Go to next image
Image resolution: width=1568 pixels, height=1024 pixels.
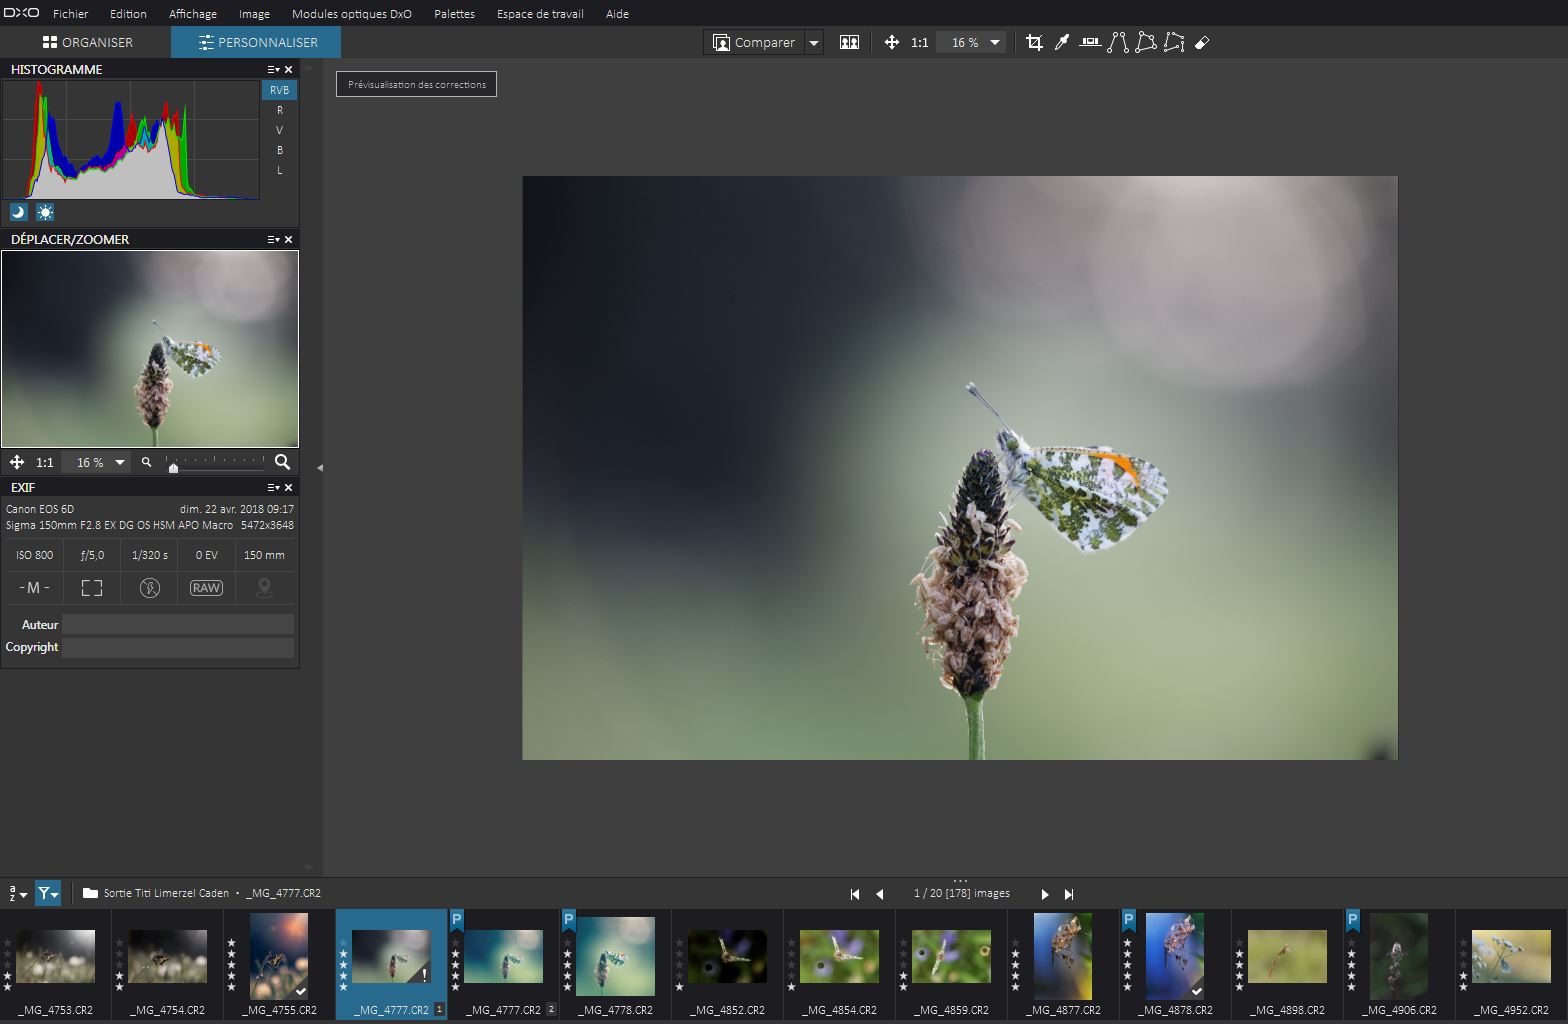[1045, 894]
